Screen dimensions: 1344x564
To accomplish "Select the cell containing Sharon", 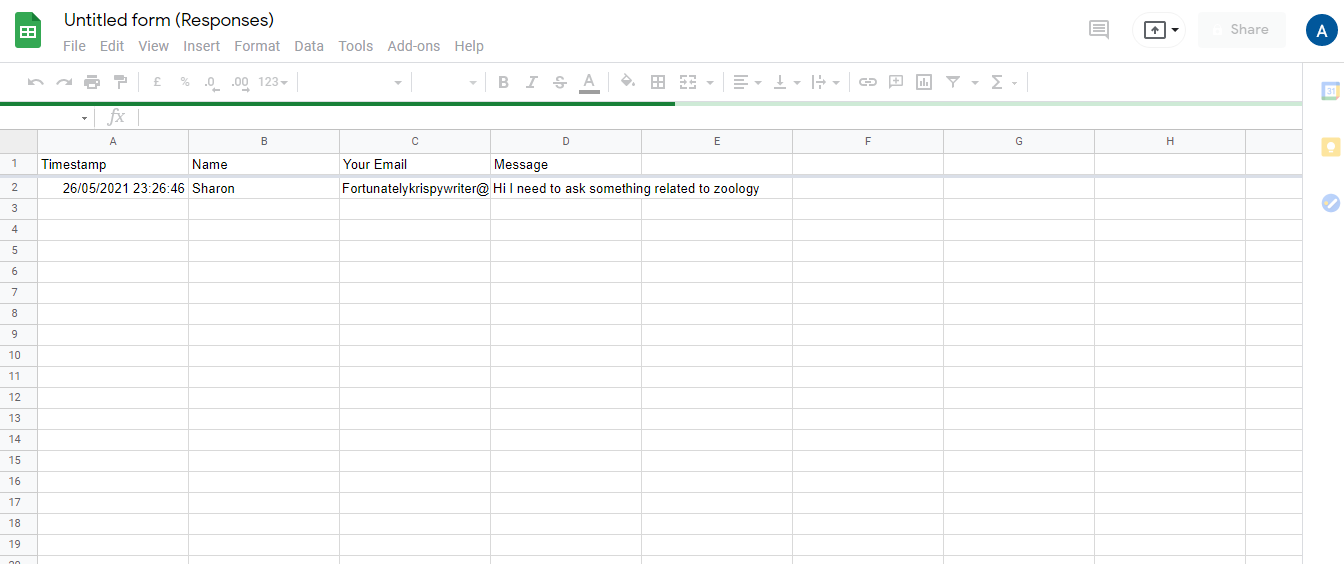I will [264, 188].
